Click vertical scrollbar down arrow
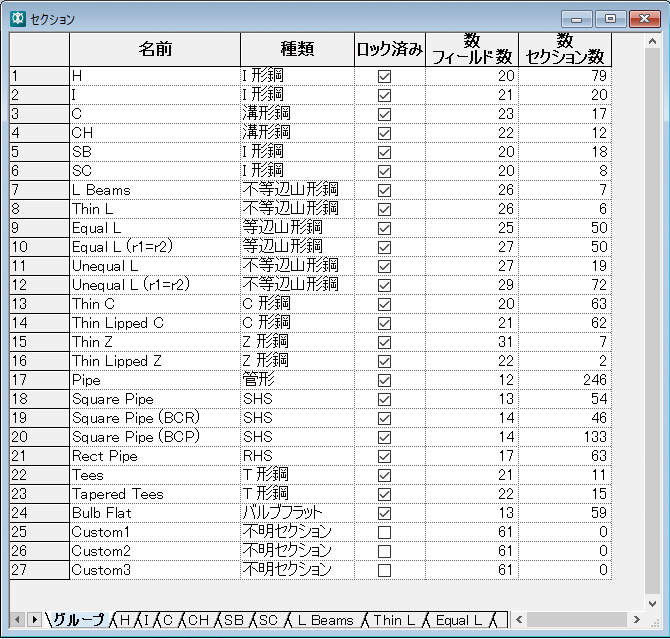 652,604
